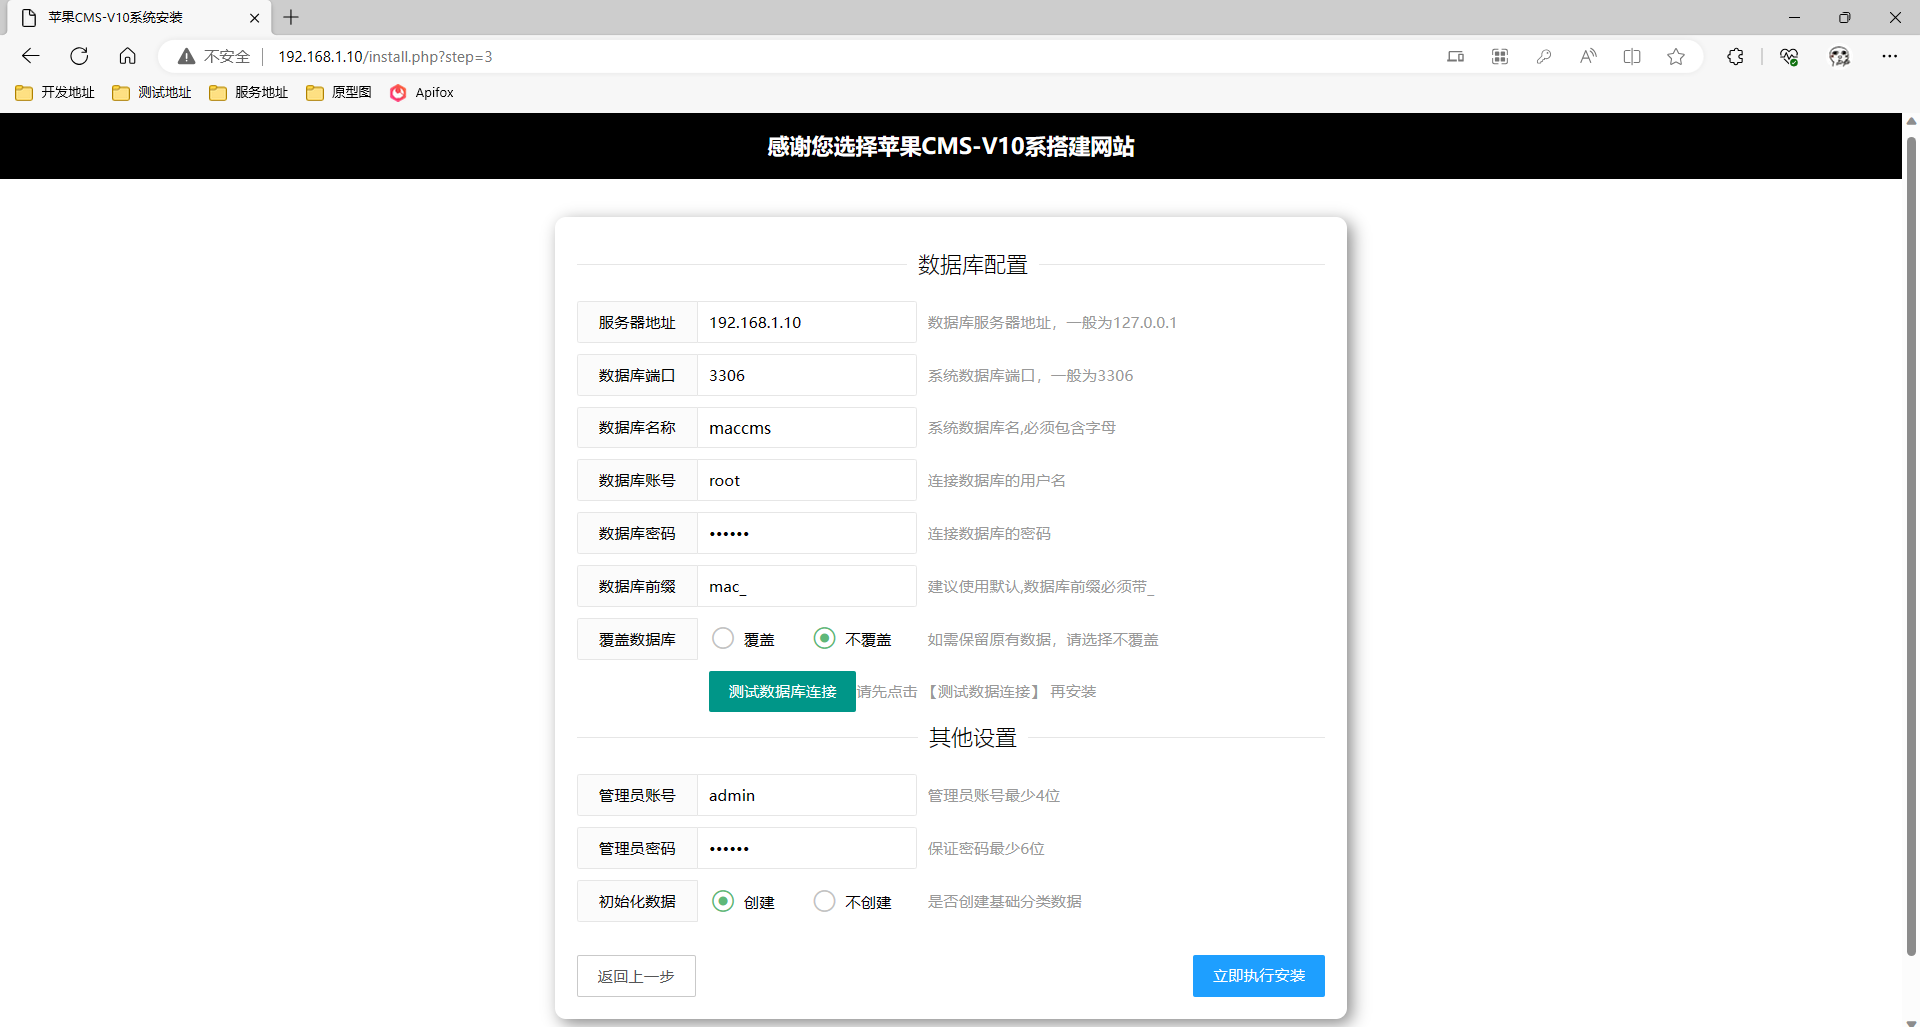The height and width of the screenshot is (1027, 1920).
Task: Click hint text 管理员账号最少4位
Action: tap(993, 795)
